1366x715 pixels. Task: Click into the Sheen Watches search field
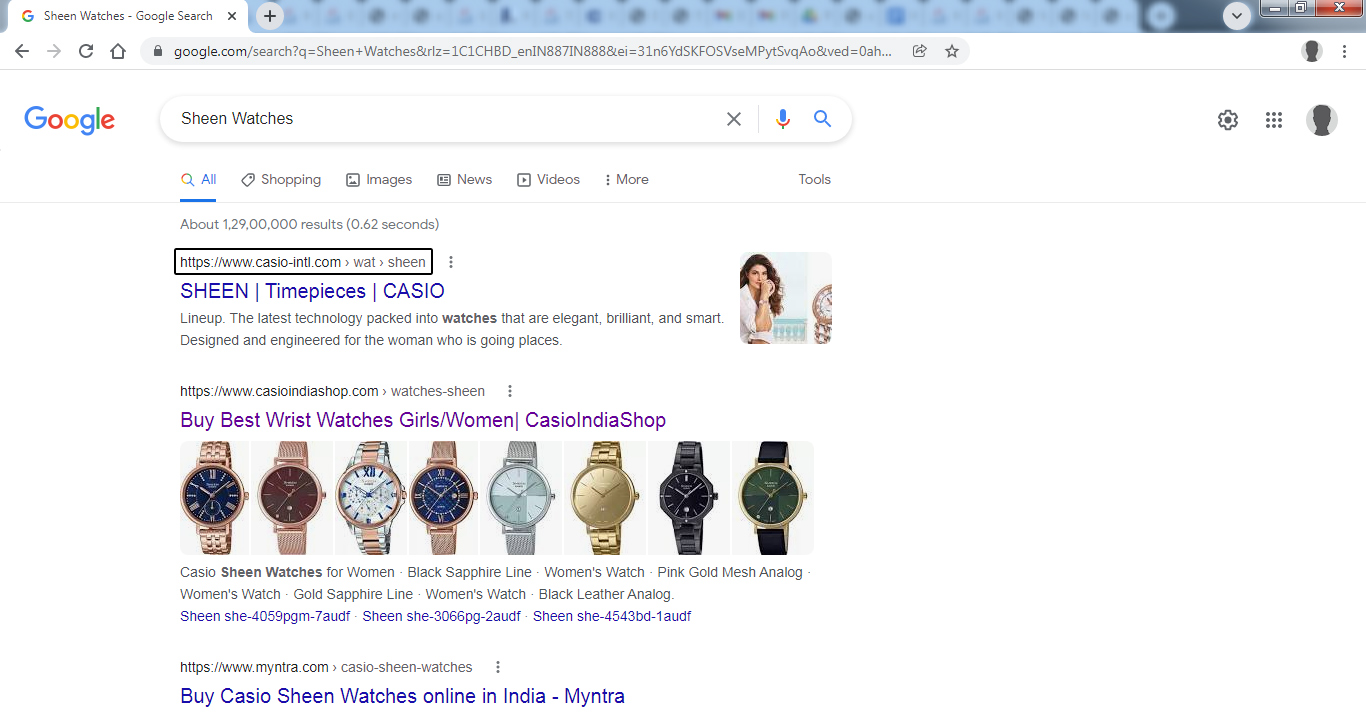click(x=440, y=119)
